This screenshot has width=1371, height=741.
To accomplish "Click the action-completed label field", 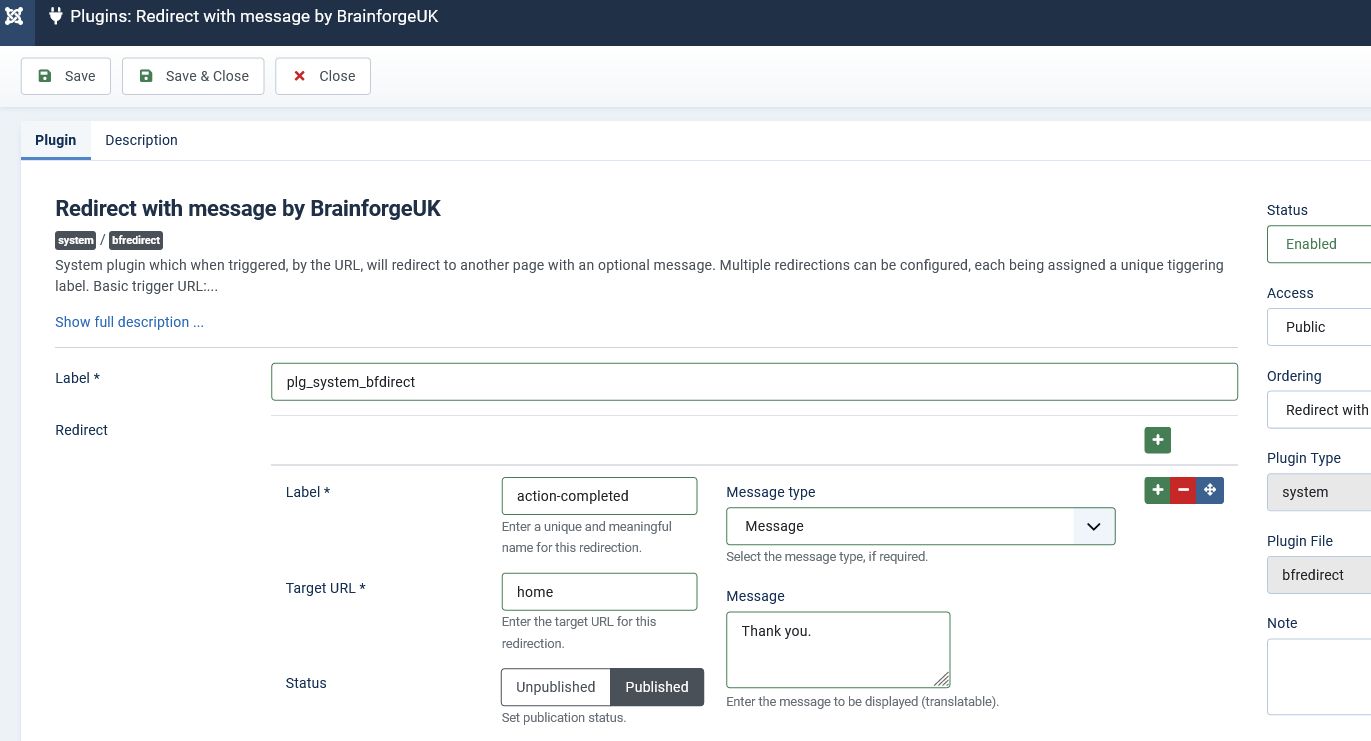I will (x=599, y=496).
